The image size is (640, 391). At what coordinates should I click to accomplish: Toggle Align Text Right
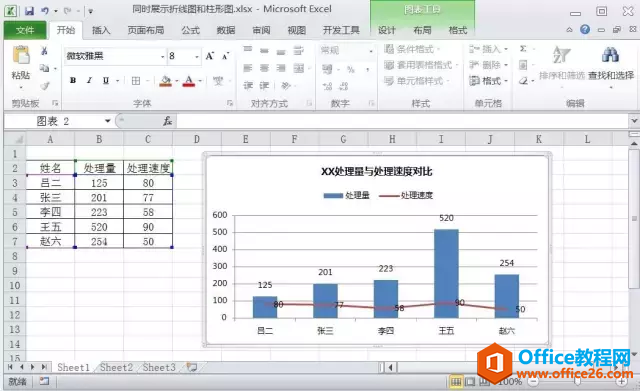[281, 68]
